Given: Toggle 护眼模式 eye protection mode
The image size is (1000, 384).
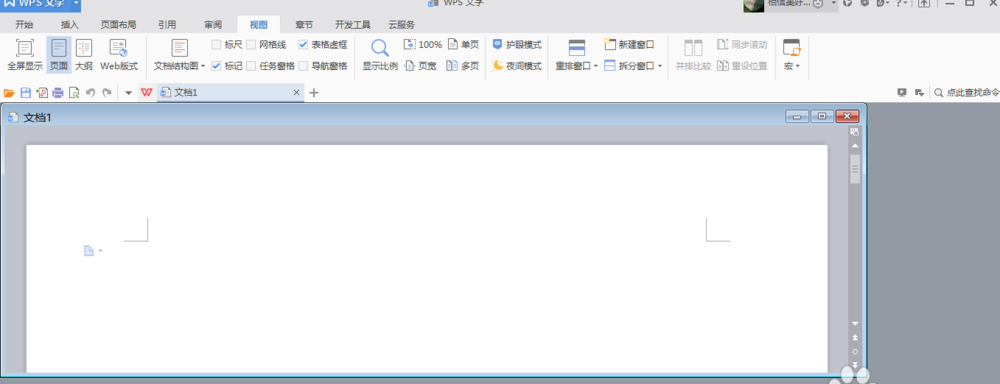Looking at the screenshot, I should [517, 45].
